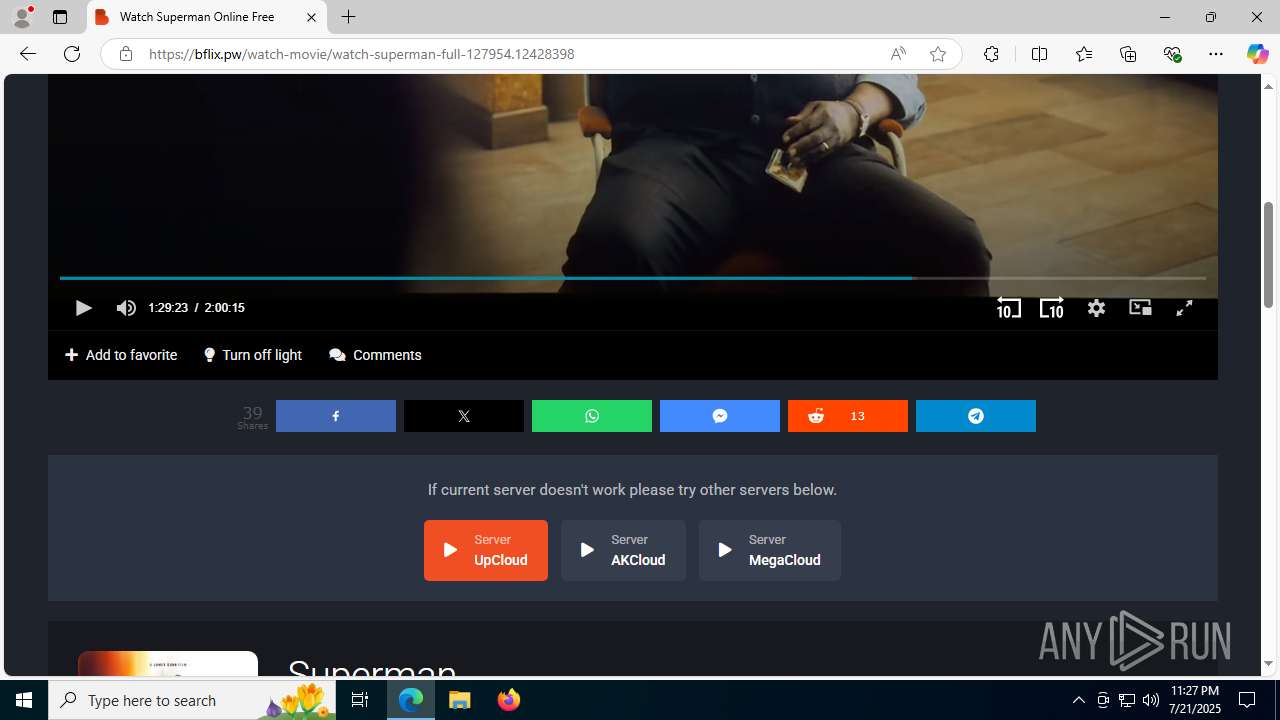The width and height of the screenshot is (1280, 720).
Task: Open Browser essentials
Action: pyautogui.click(x=1172, y=54)
